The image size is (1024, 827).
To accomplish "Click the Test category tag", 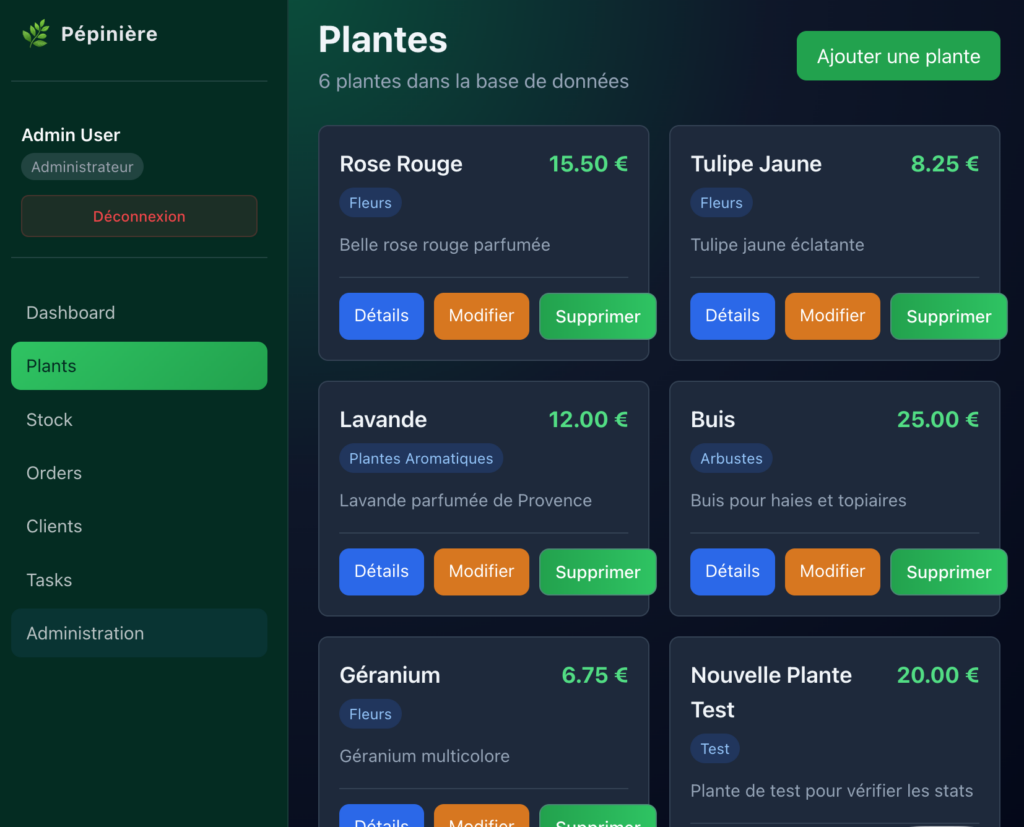I will pyautogui.click(x=715, y=749).
